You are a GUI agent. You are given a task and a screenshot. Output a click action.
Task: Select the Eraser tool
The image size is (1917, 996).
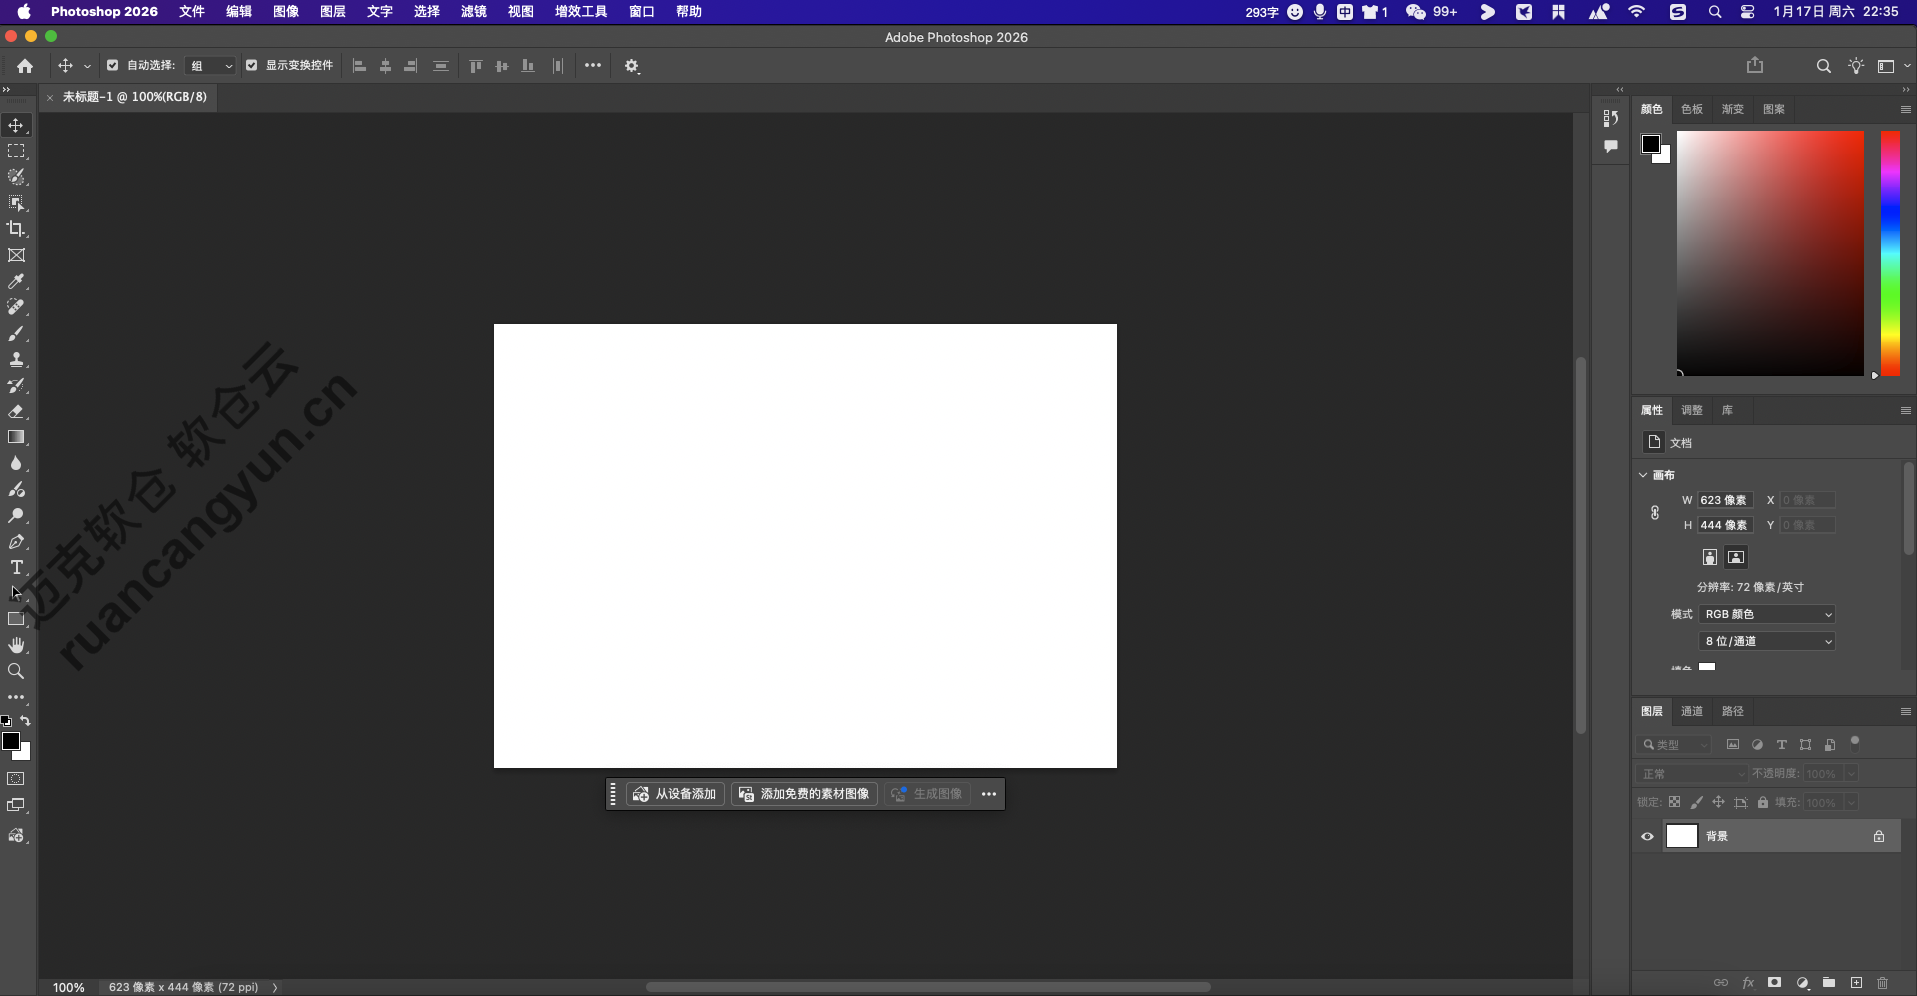pyautogui.click(x=16, y=411)
